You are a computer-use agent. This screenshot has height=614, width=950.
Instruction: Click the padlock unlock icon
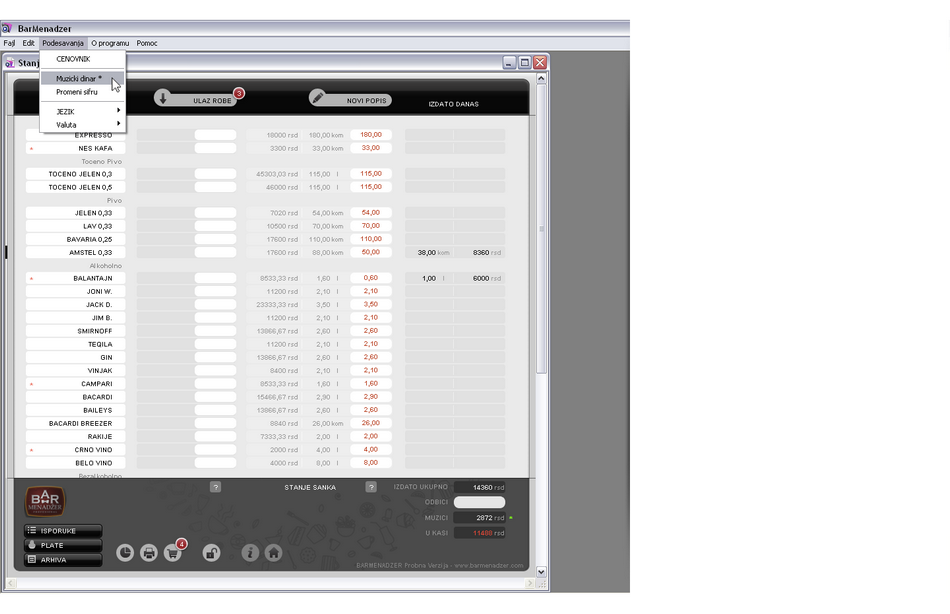click(x=211, y=553)
